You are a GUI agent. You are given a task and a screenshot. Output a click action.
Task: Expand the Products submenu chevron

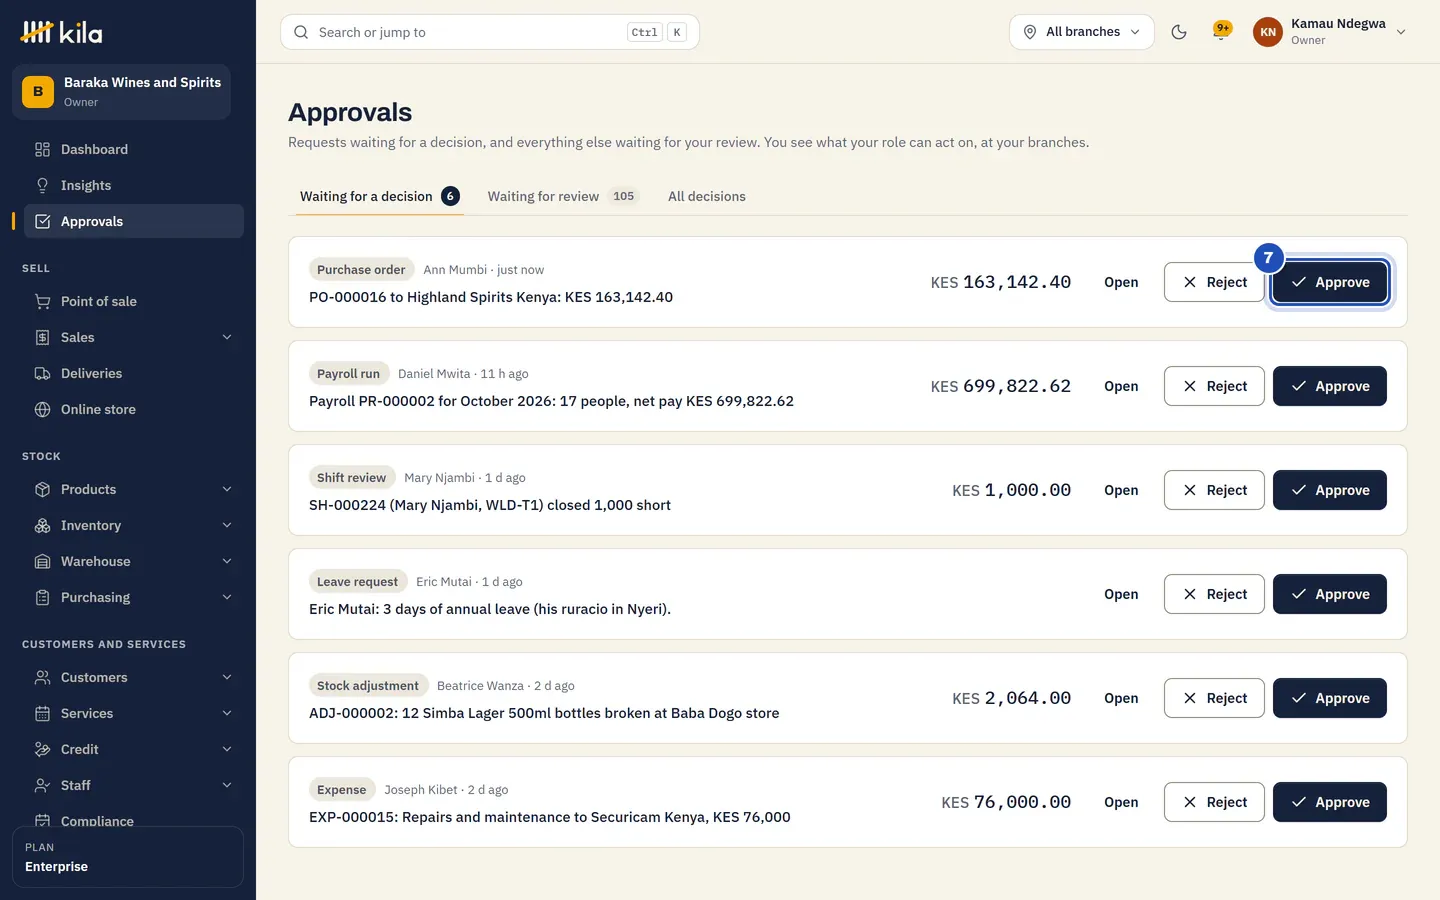click(x=227, y=489)
